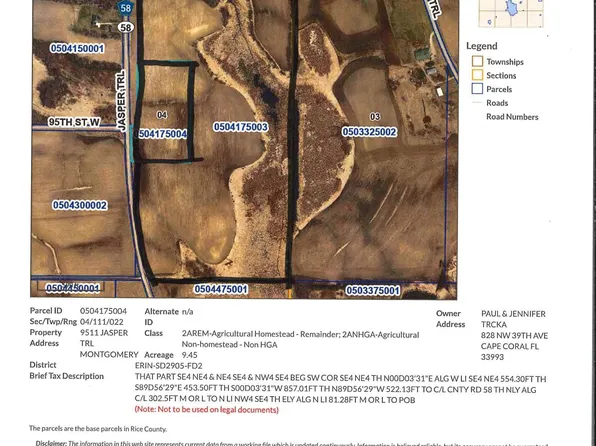Click the Acreage value 9.45
Viewport: 596px width, 446px height.
(x=189, y=355)
